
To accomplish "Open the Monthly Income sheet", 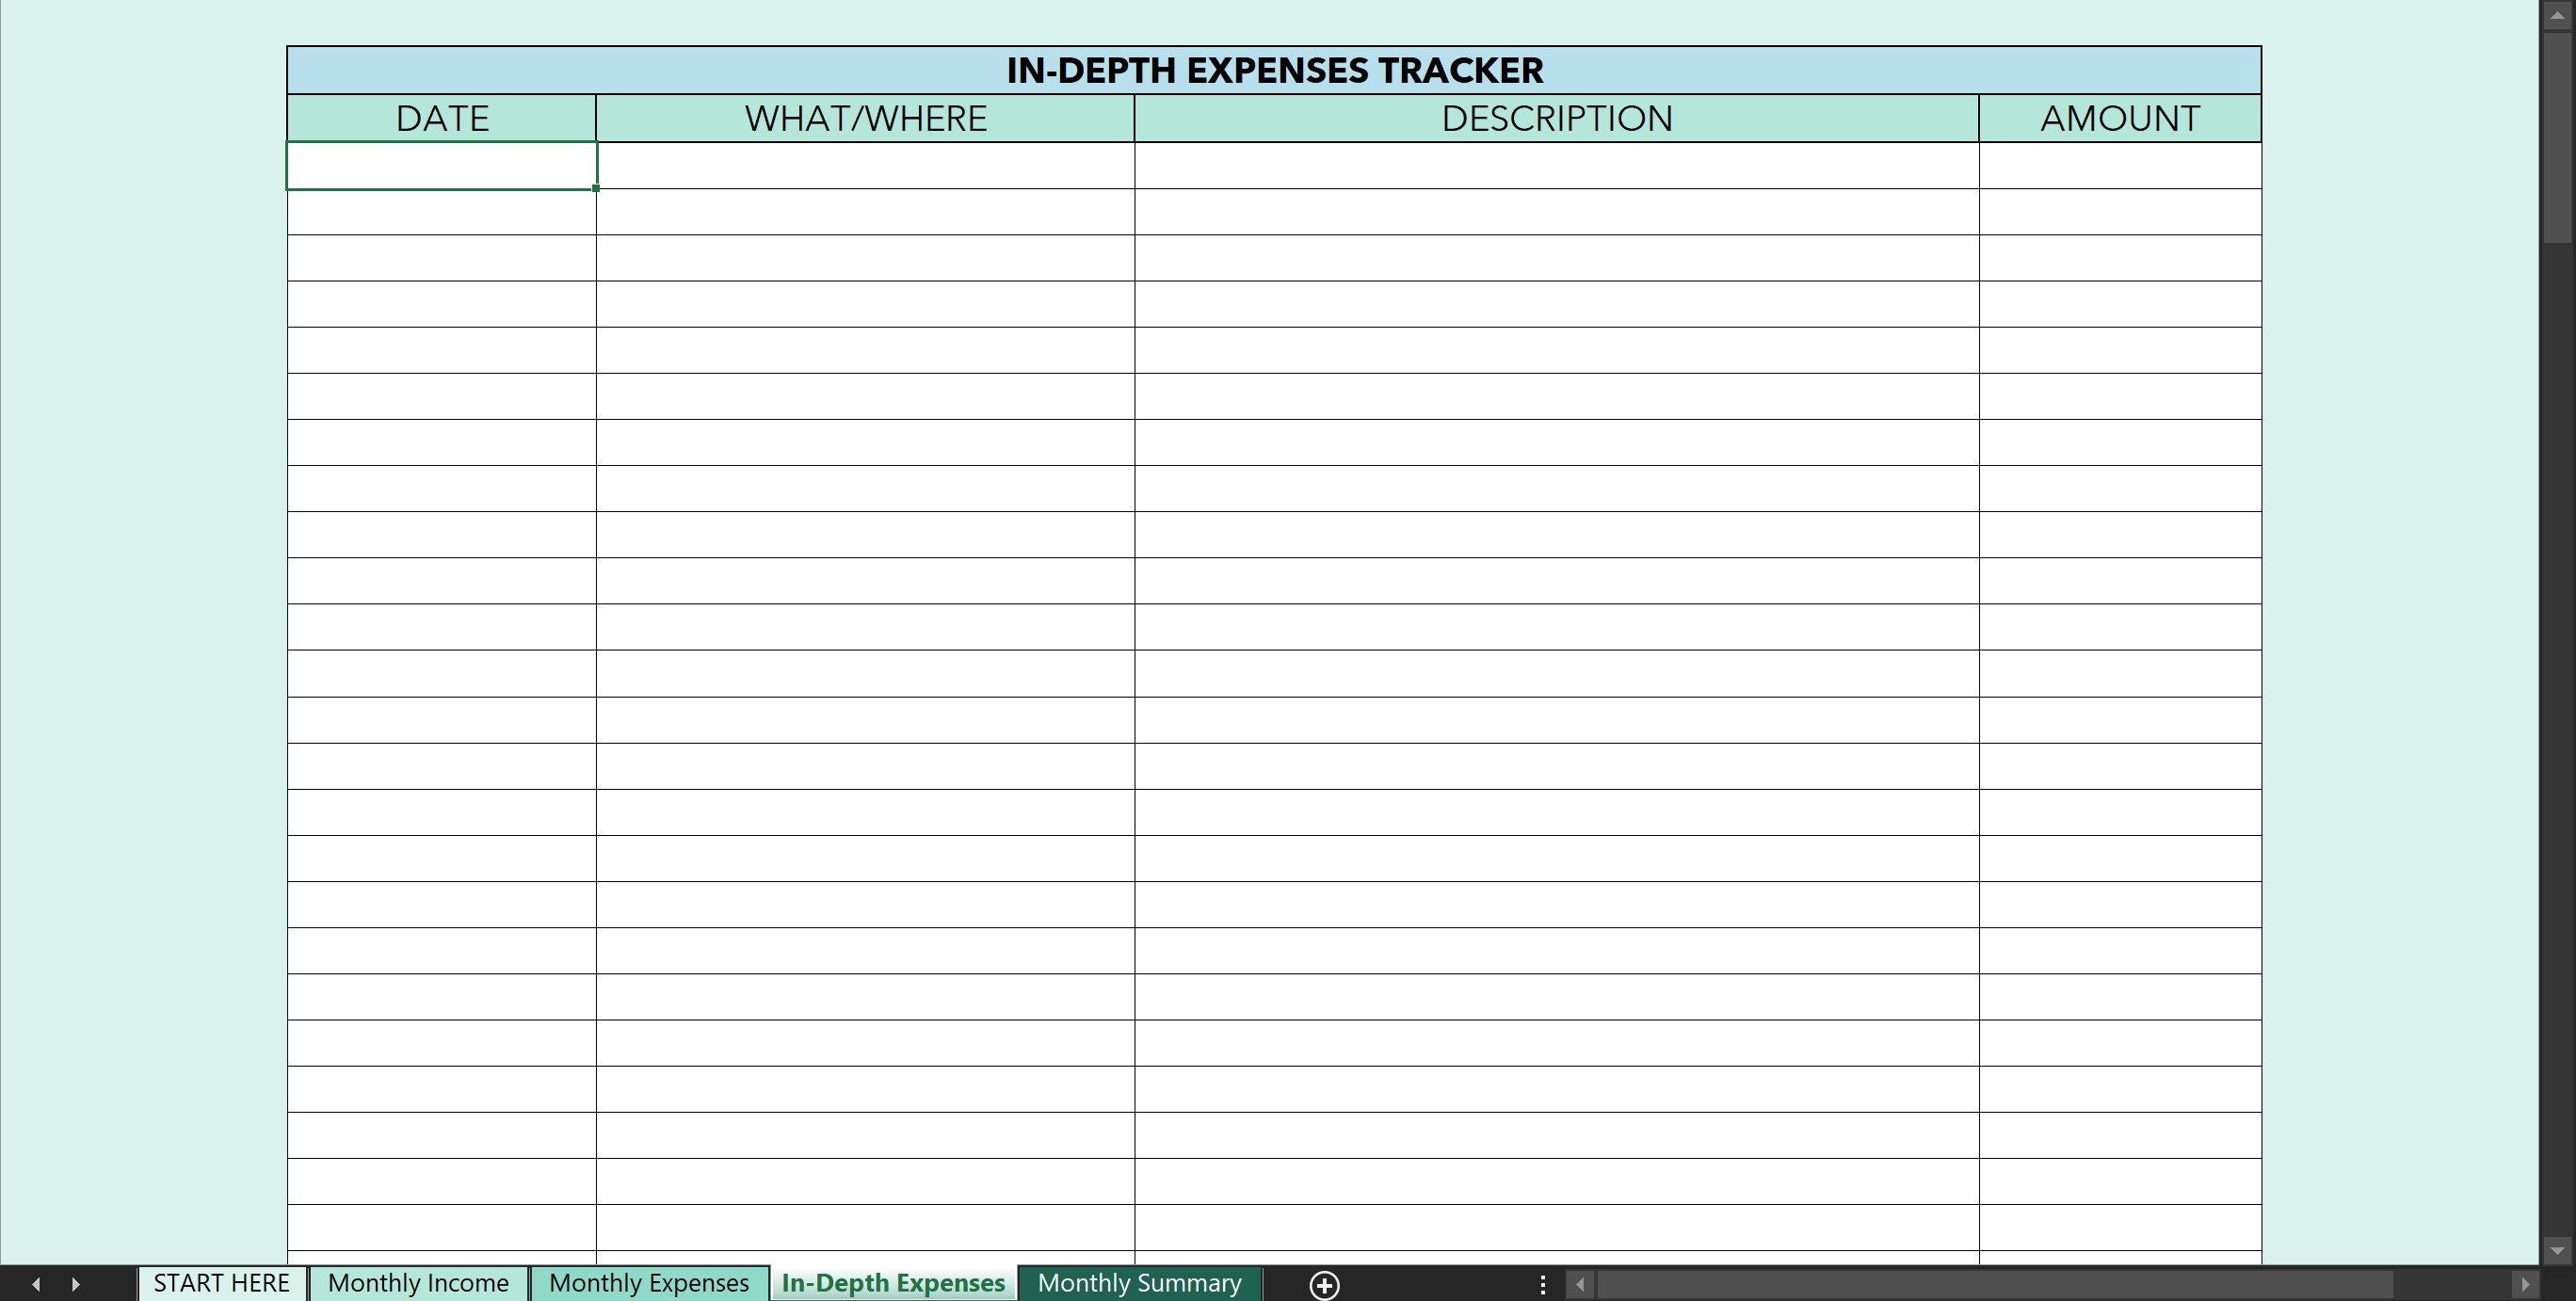I will click(x=418, y=1283).
